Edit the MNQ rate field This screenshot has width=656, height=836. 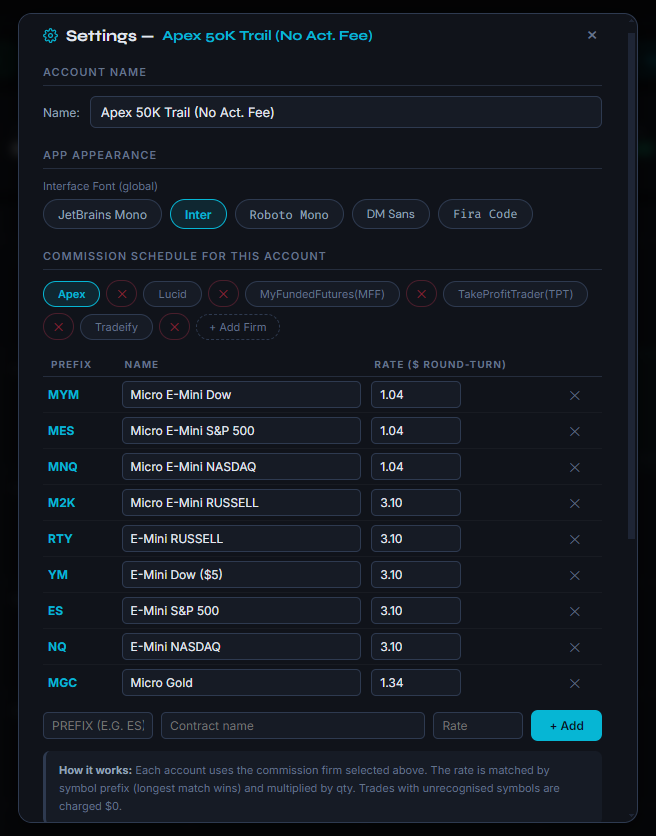(x=416, y=467)
